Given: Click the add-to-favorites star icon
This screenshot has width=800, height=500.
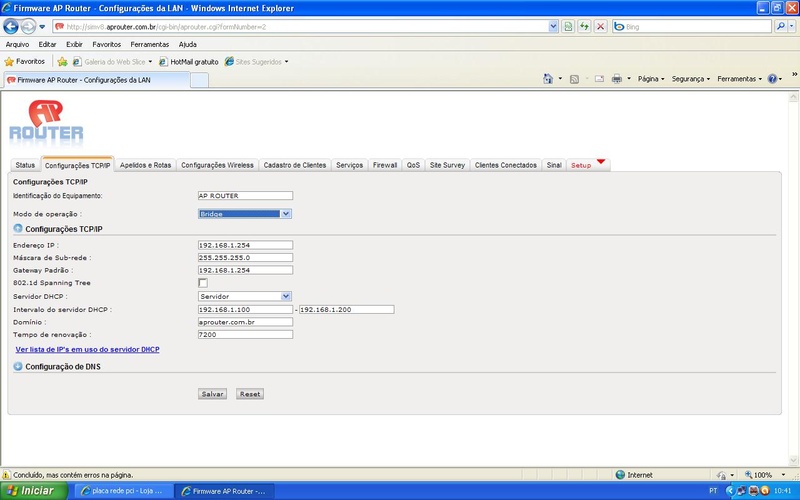Looking at the screenshot, I should click(x=62, y=62).
